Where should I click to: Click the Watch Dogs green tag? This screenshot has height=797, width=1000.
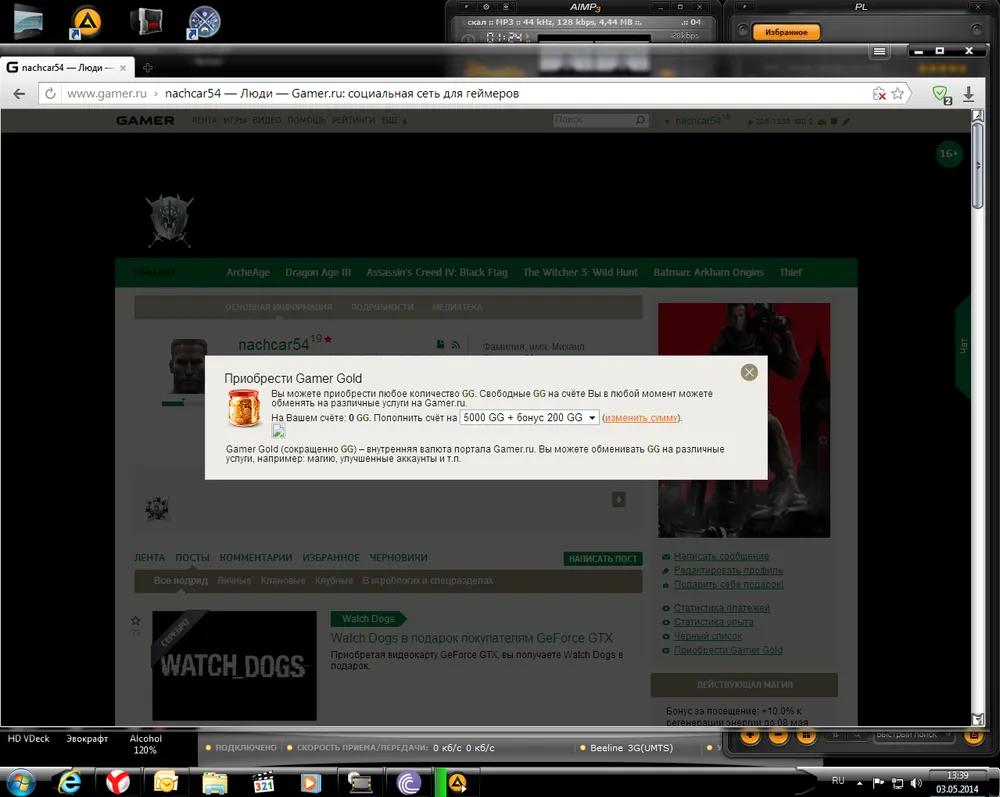point(368,618)
